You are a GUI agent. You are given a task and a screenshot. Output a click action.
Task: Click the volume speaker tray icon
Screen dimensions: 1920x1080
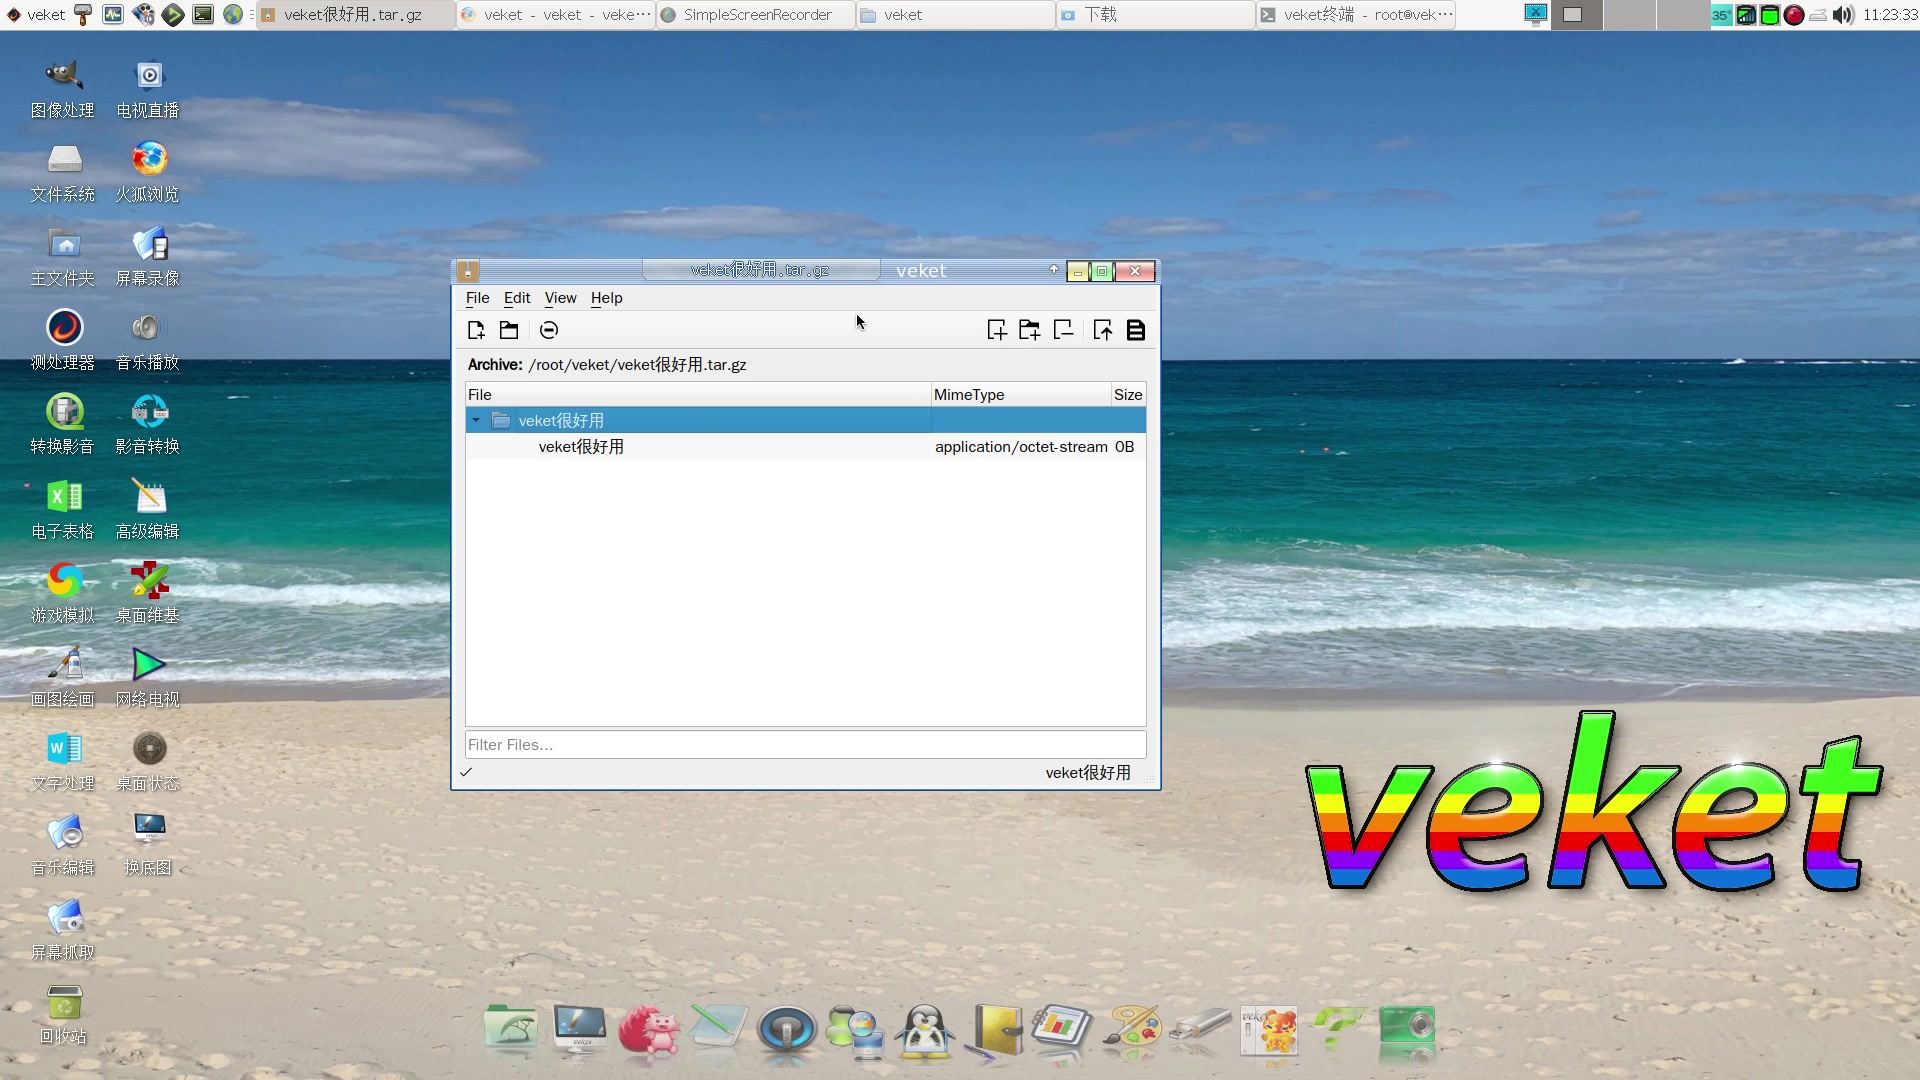[x=1843, y=15]
